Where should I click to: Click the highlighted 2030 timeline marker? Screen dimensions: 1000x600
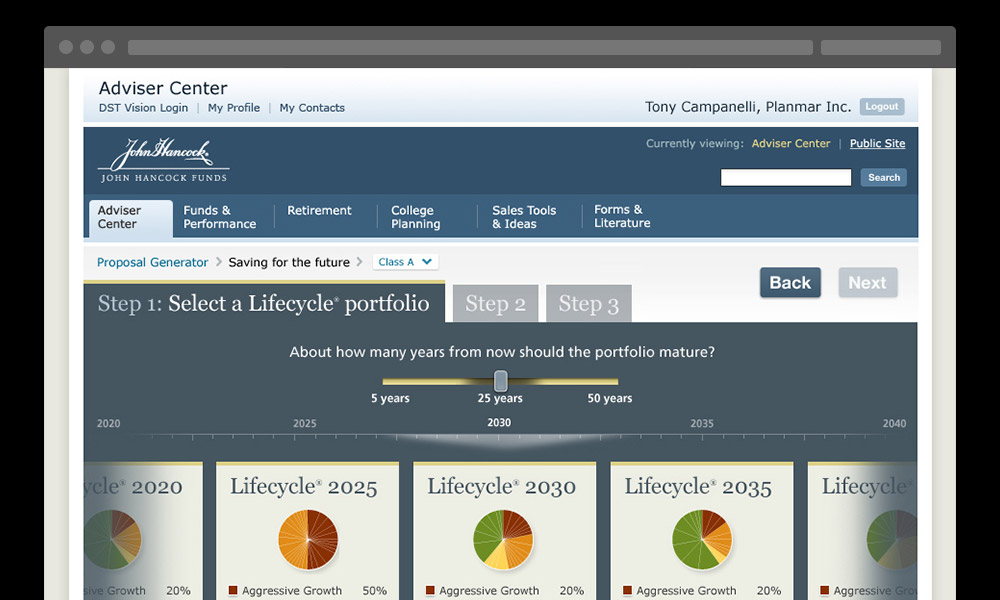tap(499, 423)
